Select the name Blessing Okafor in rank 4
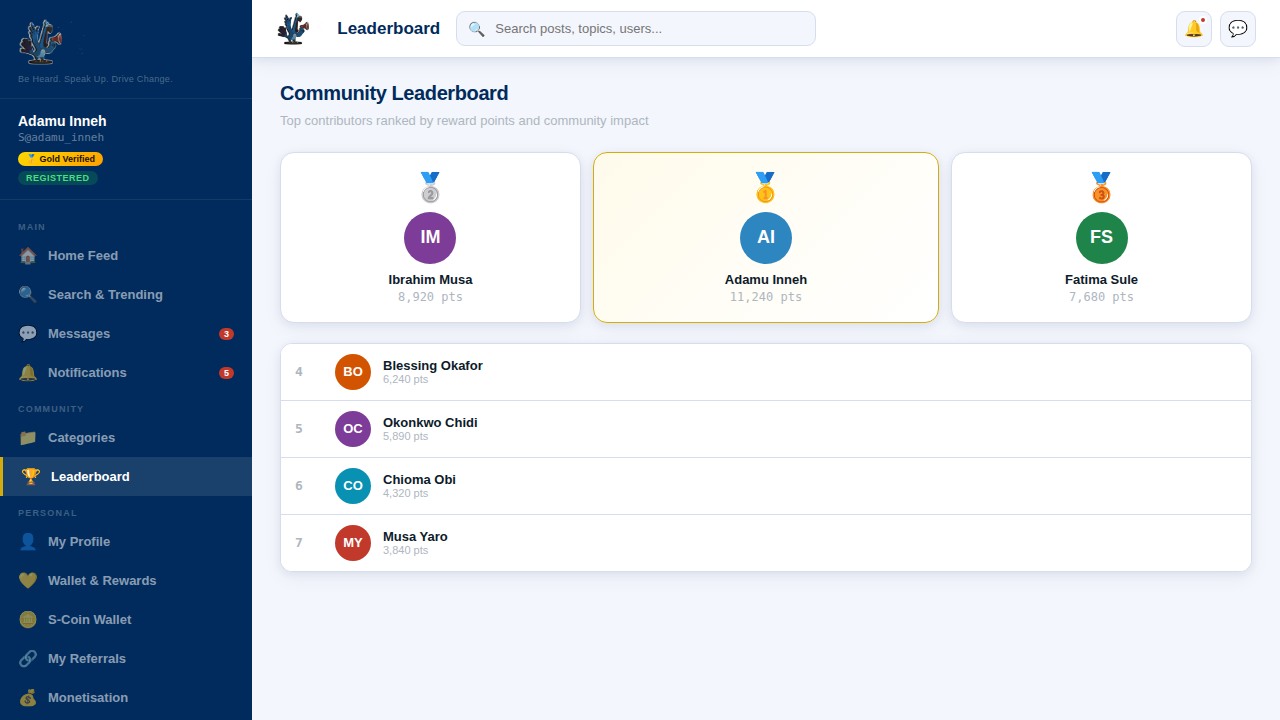The width and height of the screenshot is (1280, 720). click(433, 366)
